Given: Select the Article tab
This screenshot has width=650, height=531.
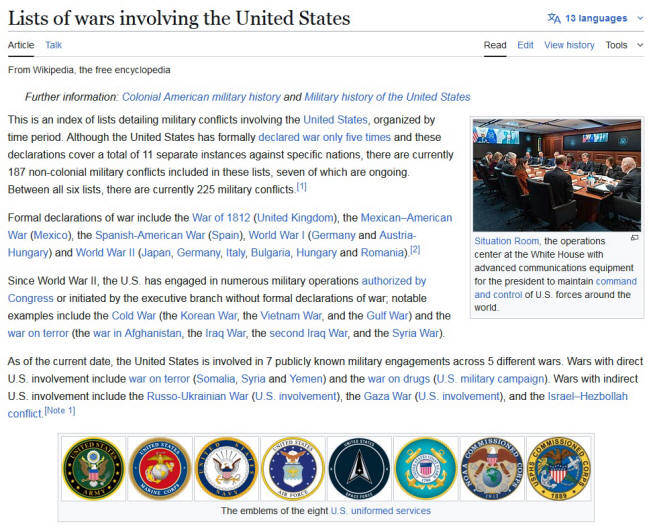Looking at the screenshot, I should click(21, 45).
